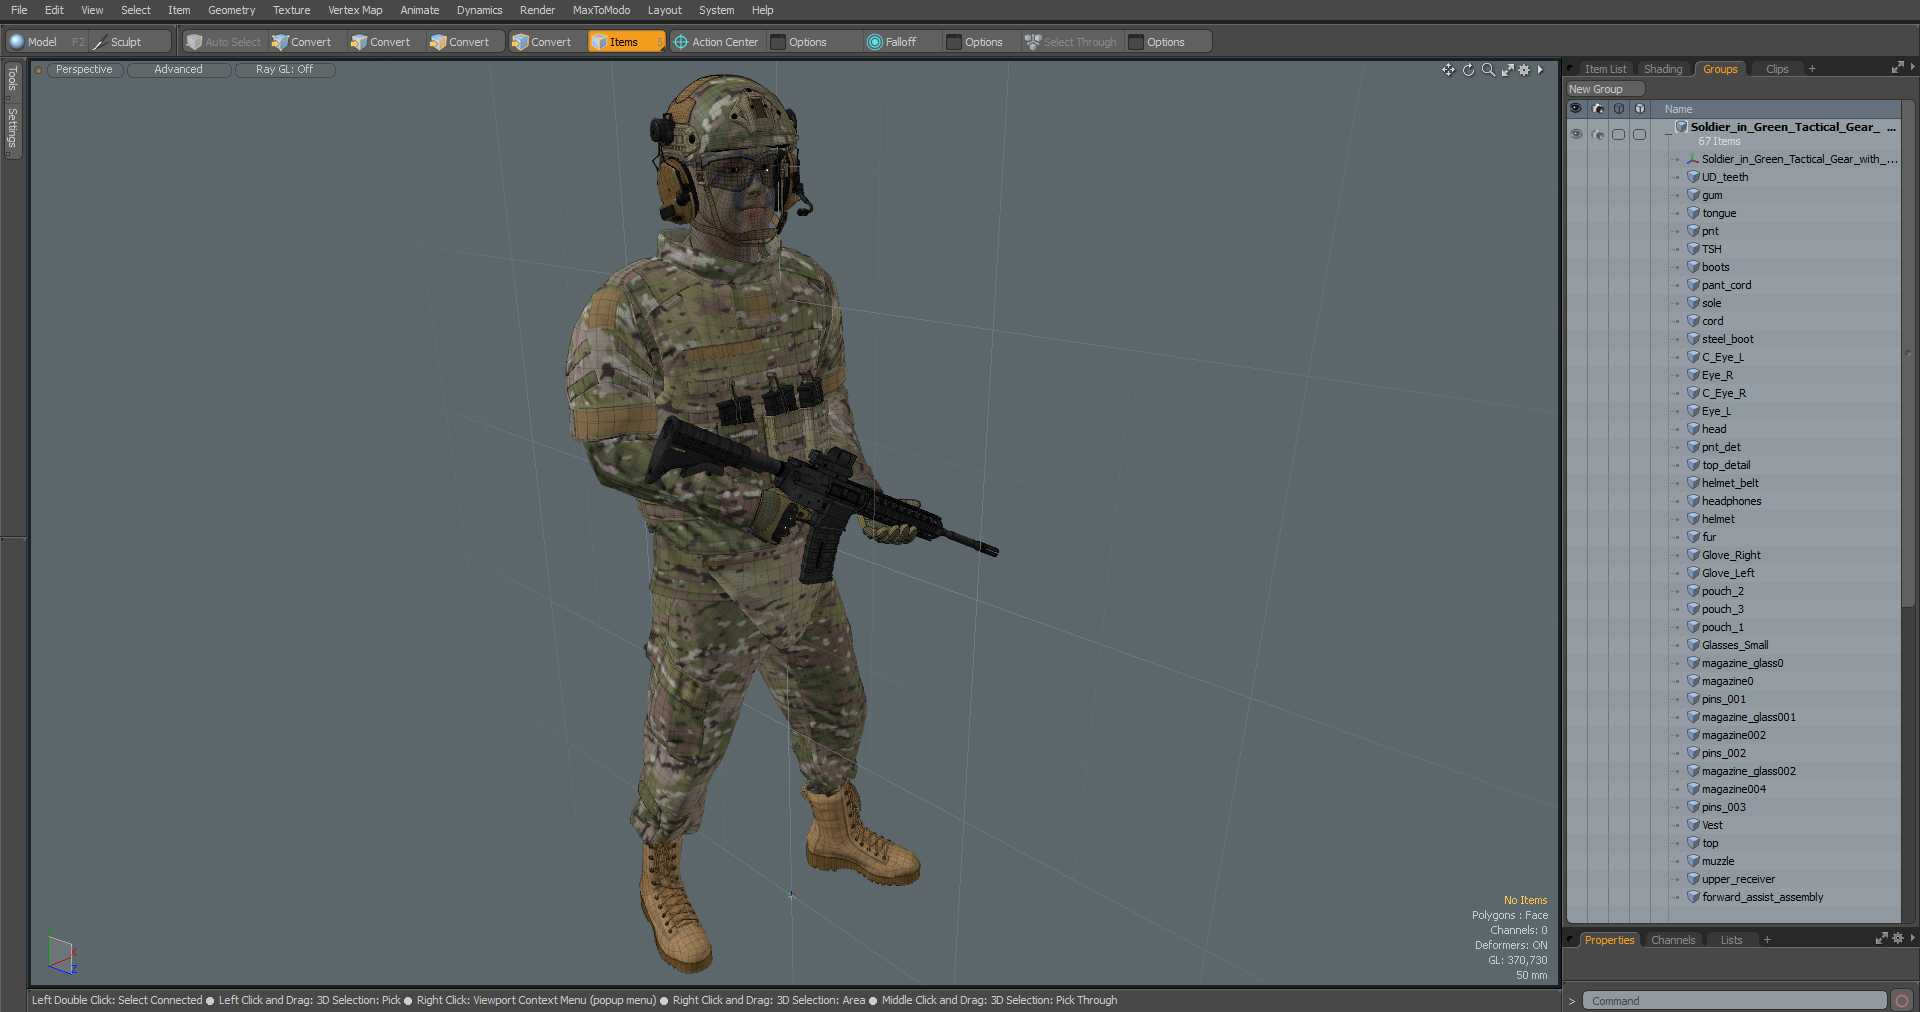Click the eye visibility column header

pos(1576,108)
